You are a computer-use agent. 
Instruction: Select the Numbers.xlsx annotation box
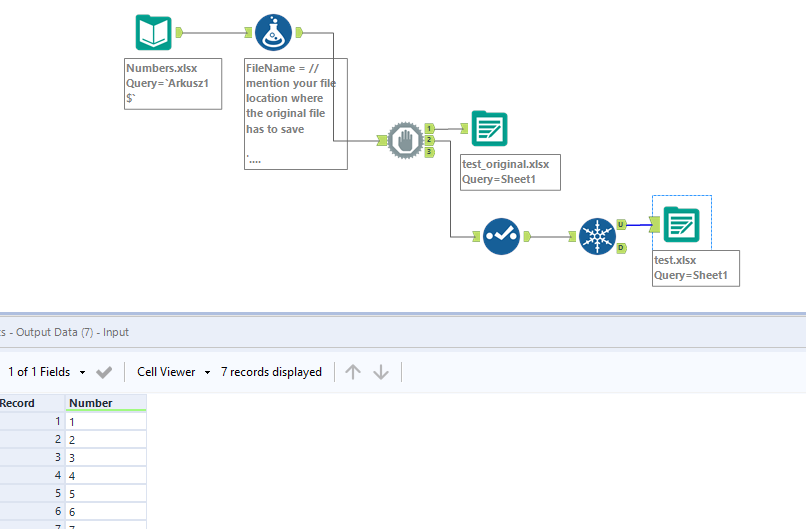173,84
